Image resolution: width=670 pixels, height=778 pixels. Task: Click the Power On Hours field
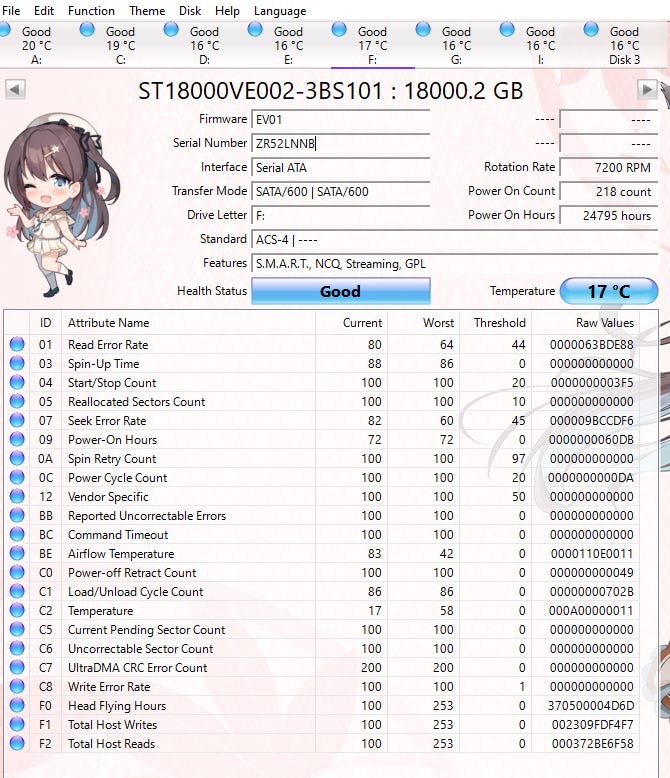[609, 215]
